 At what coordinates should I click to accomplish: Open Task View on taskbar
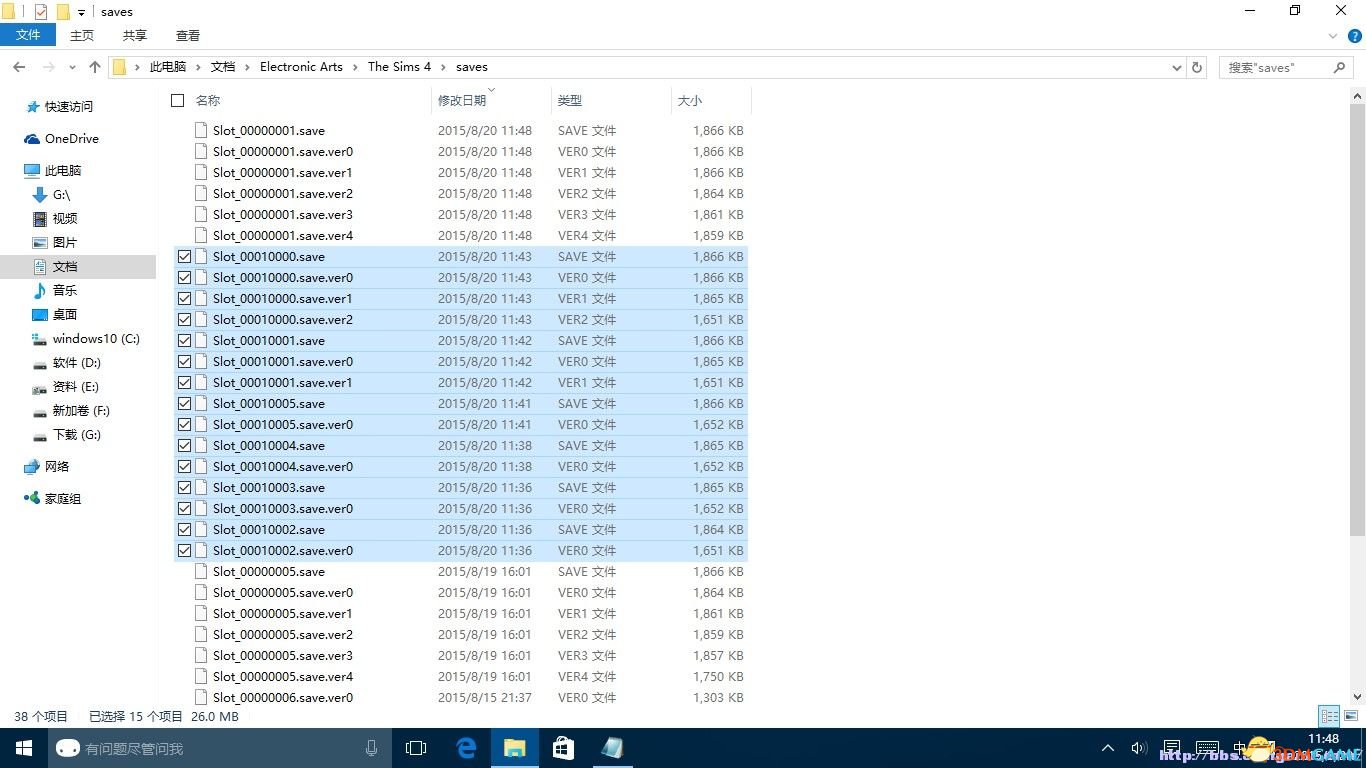tap(416, 748)
